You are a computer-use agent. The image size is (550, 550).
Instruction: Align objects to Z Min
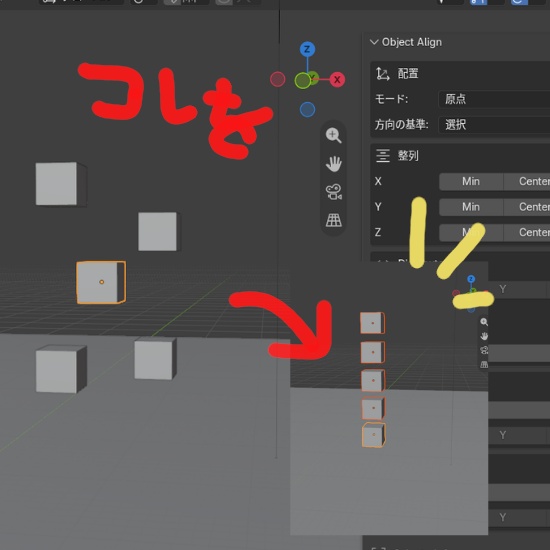tap(471, 232)
